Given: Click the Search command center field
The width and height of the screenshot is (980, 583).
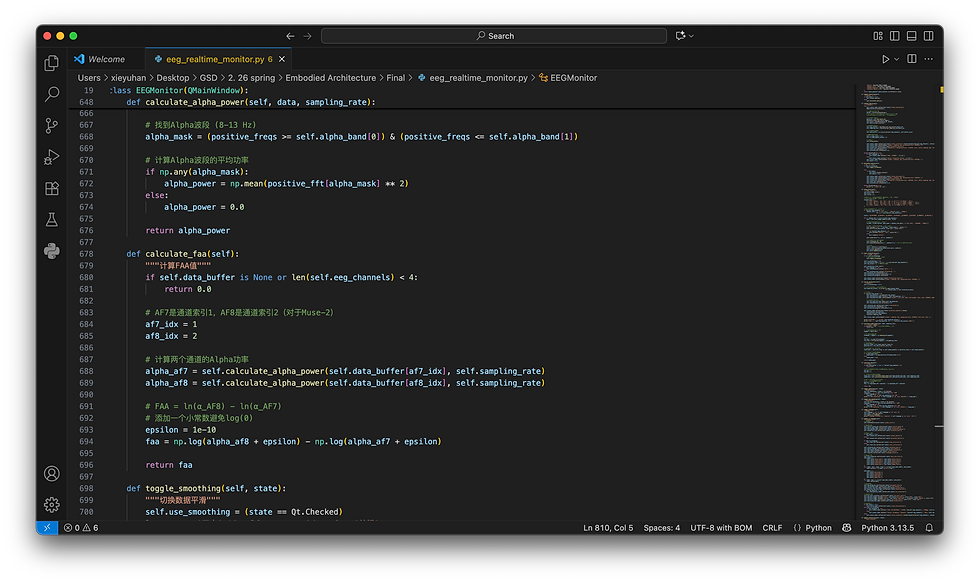Looking at the screenshot, I should click(x=494, y=36).
